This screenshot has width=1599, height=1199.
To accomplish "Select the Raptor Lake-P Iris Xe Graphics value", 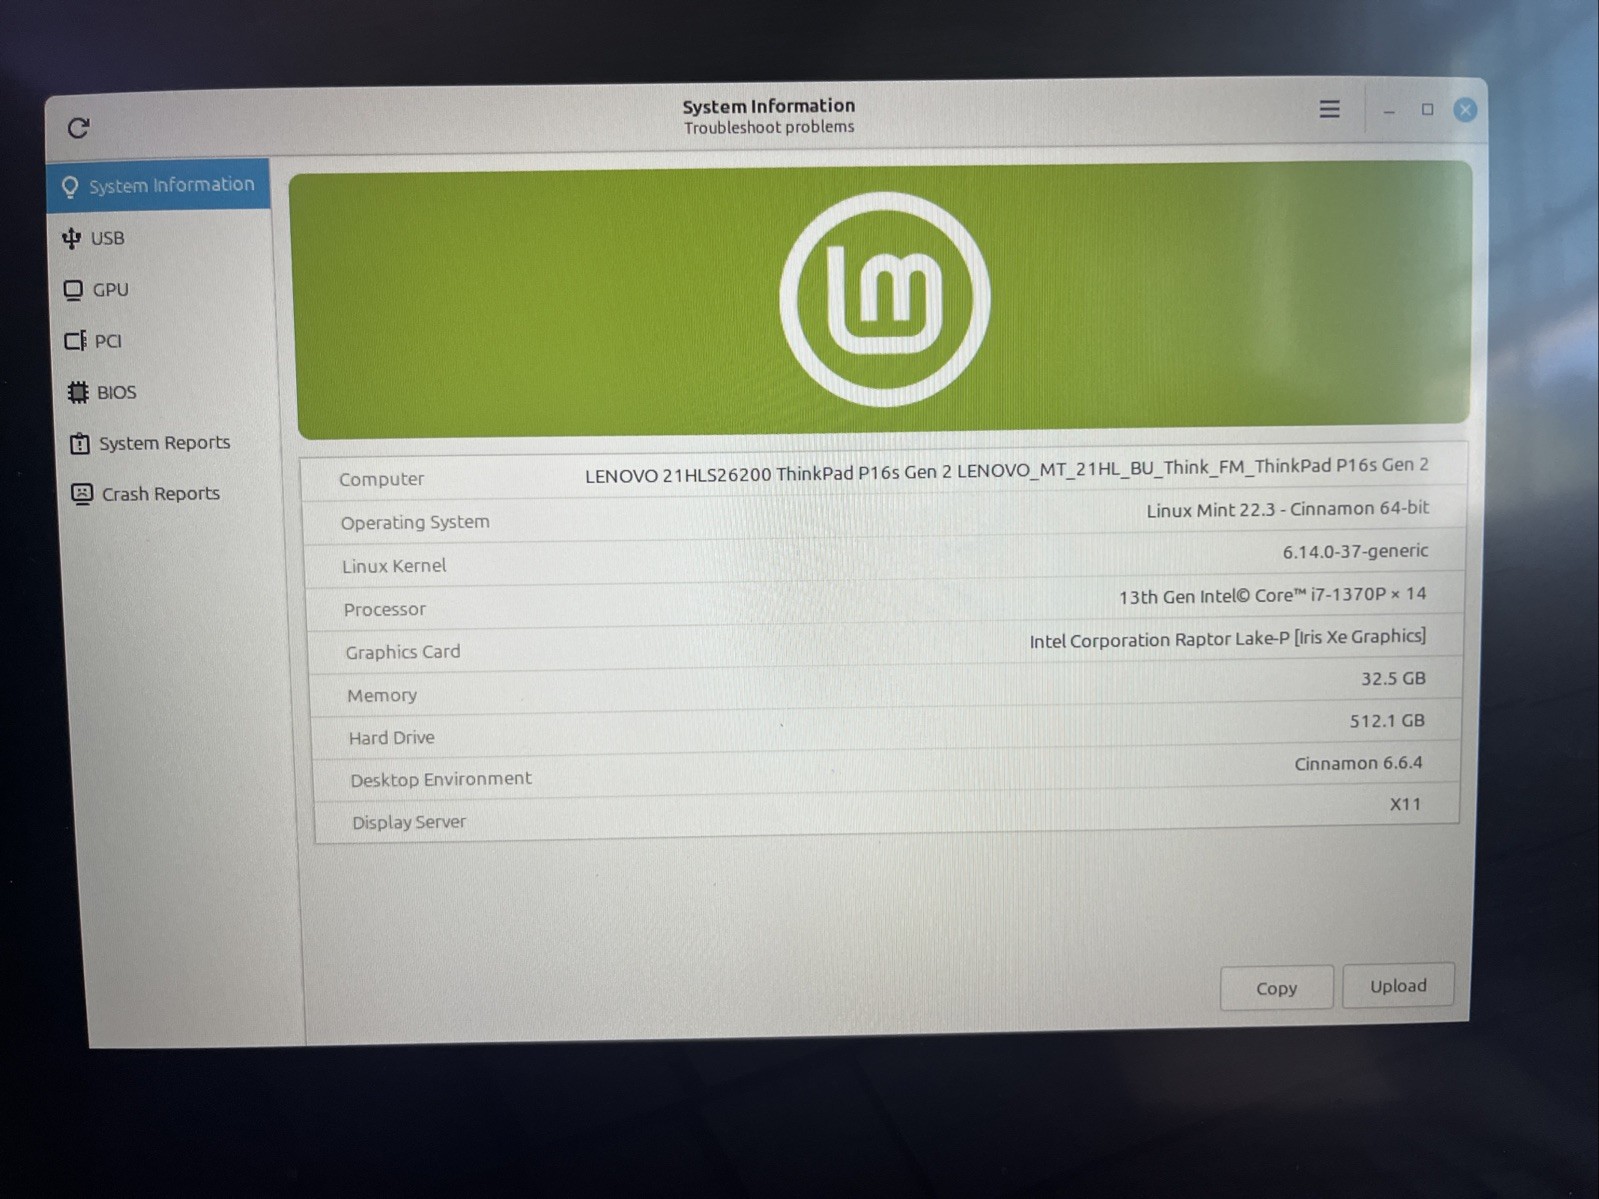I will click(1228, 638).
